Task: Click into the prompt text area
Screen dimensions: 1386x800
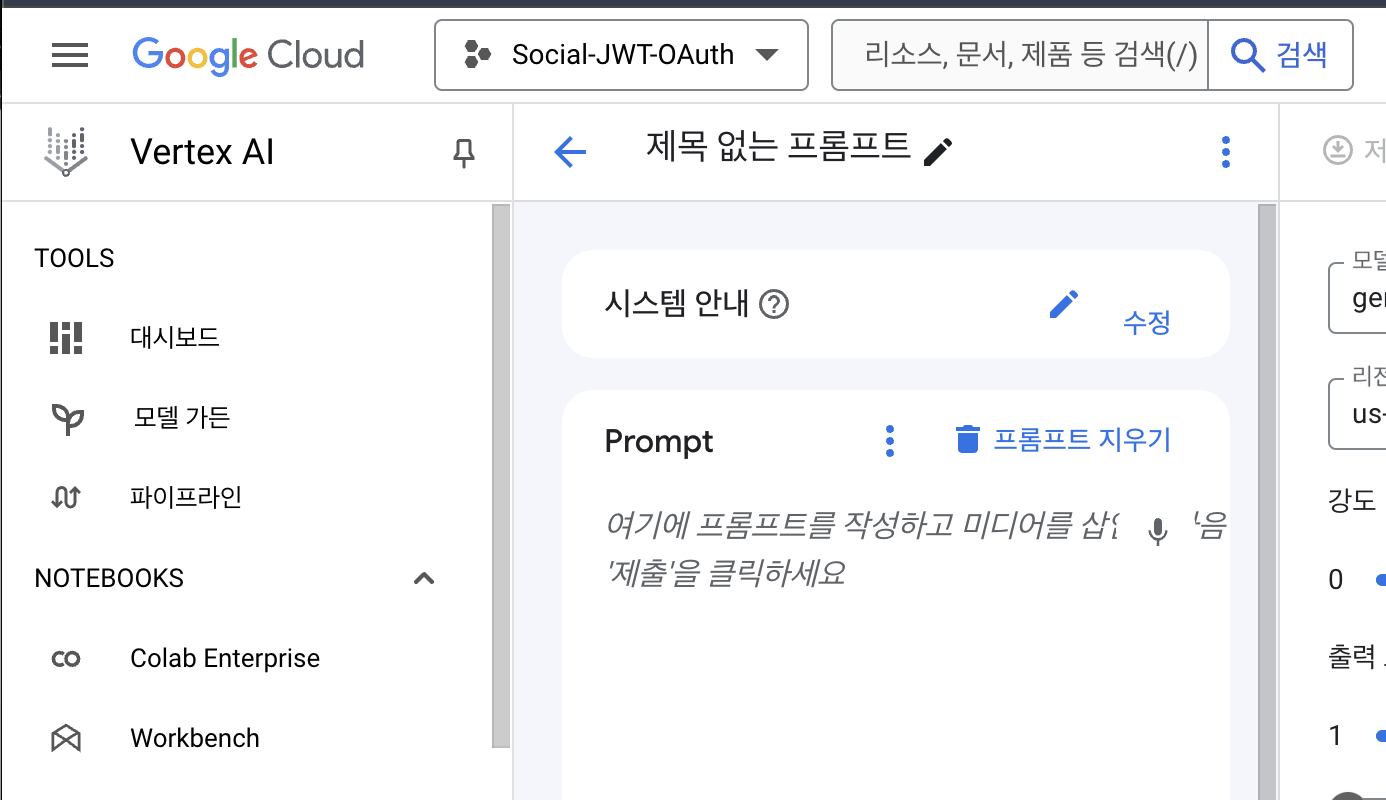Action: click(x=895, y=640)
